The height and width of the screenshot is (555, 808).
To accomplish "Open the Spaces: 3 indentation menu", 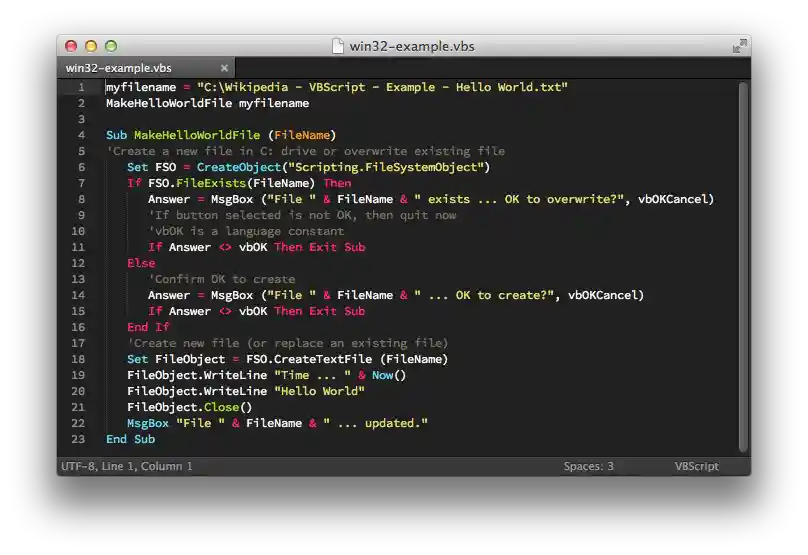I will pos(588,466).
